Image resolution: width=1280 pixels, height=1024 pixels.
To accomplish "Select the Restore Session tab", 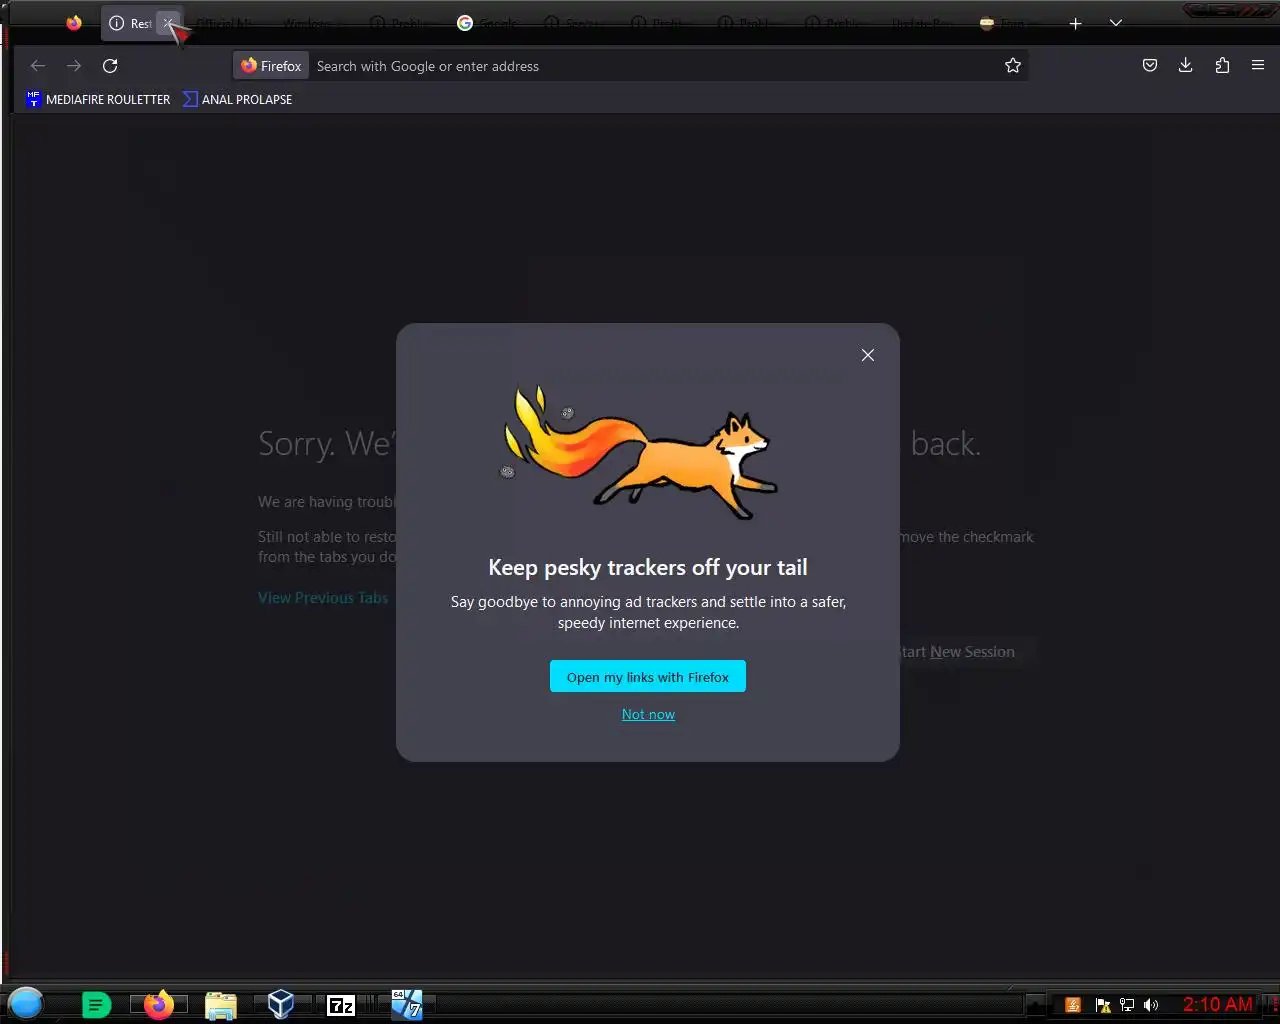I will point(130,23).
